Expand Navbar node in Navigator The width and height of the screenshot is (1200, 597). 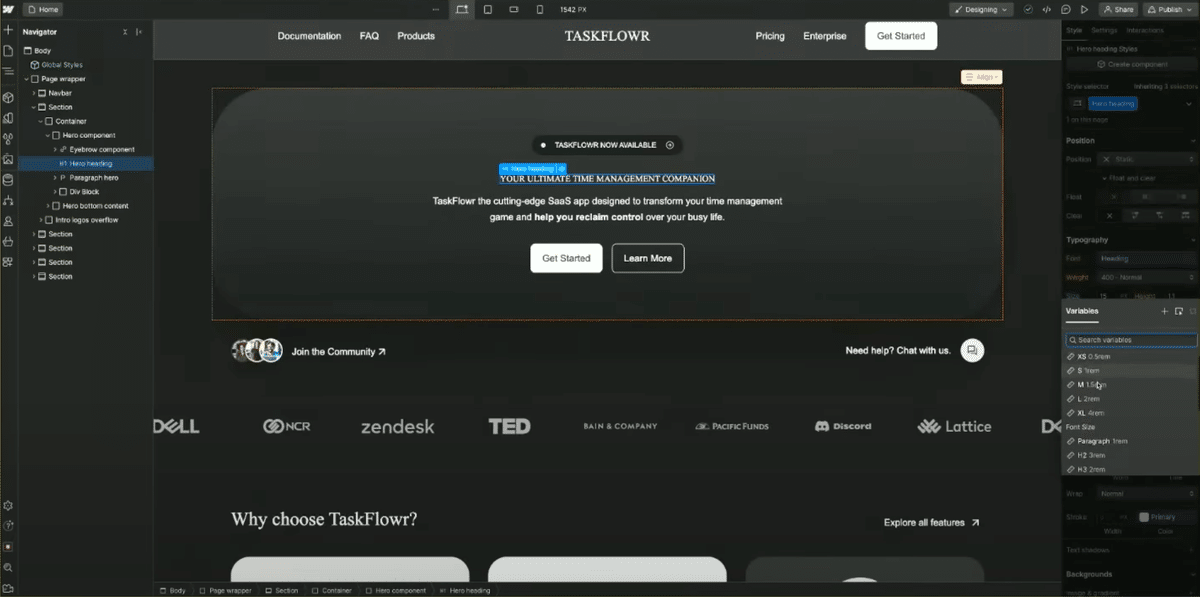(34, 93)
